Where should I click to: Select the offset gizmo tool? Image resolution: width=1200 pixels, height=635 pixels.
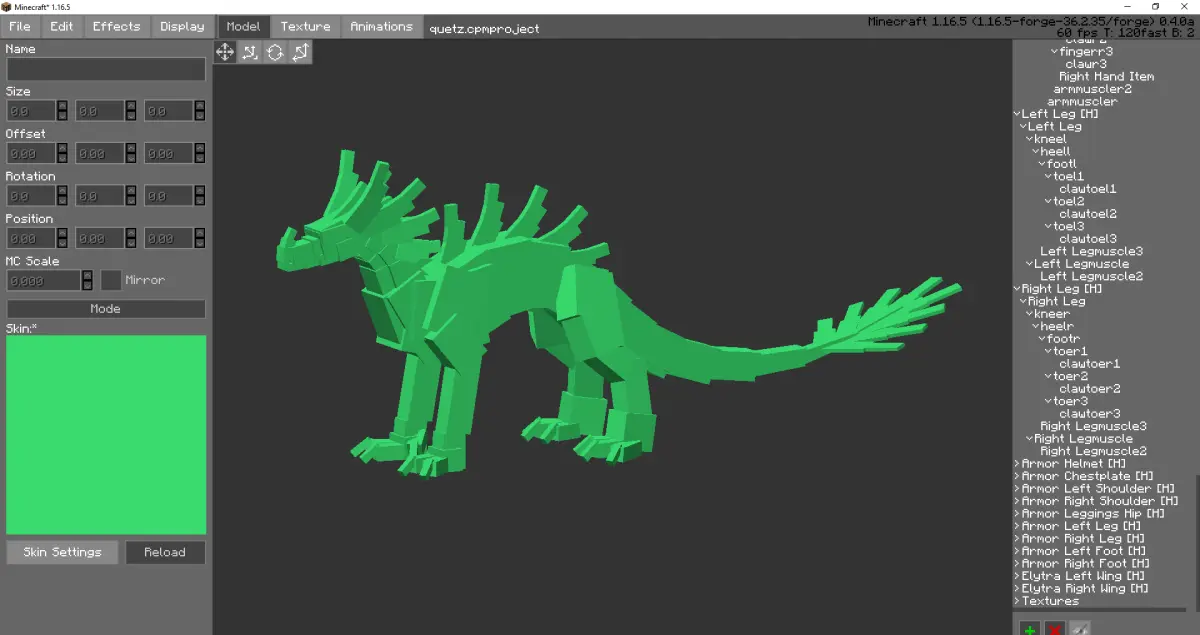[x=250, y=52]
